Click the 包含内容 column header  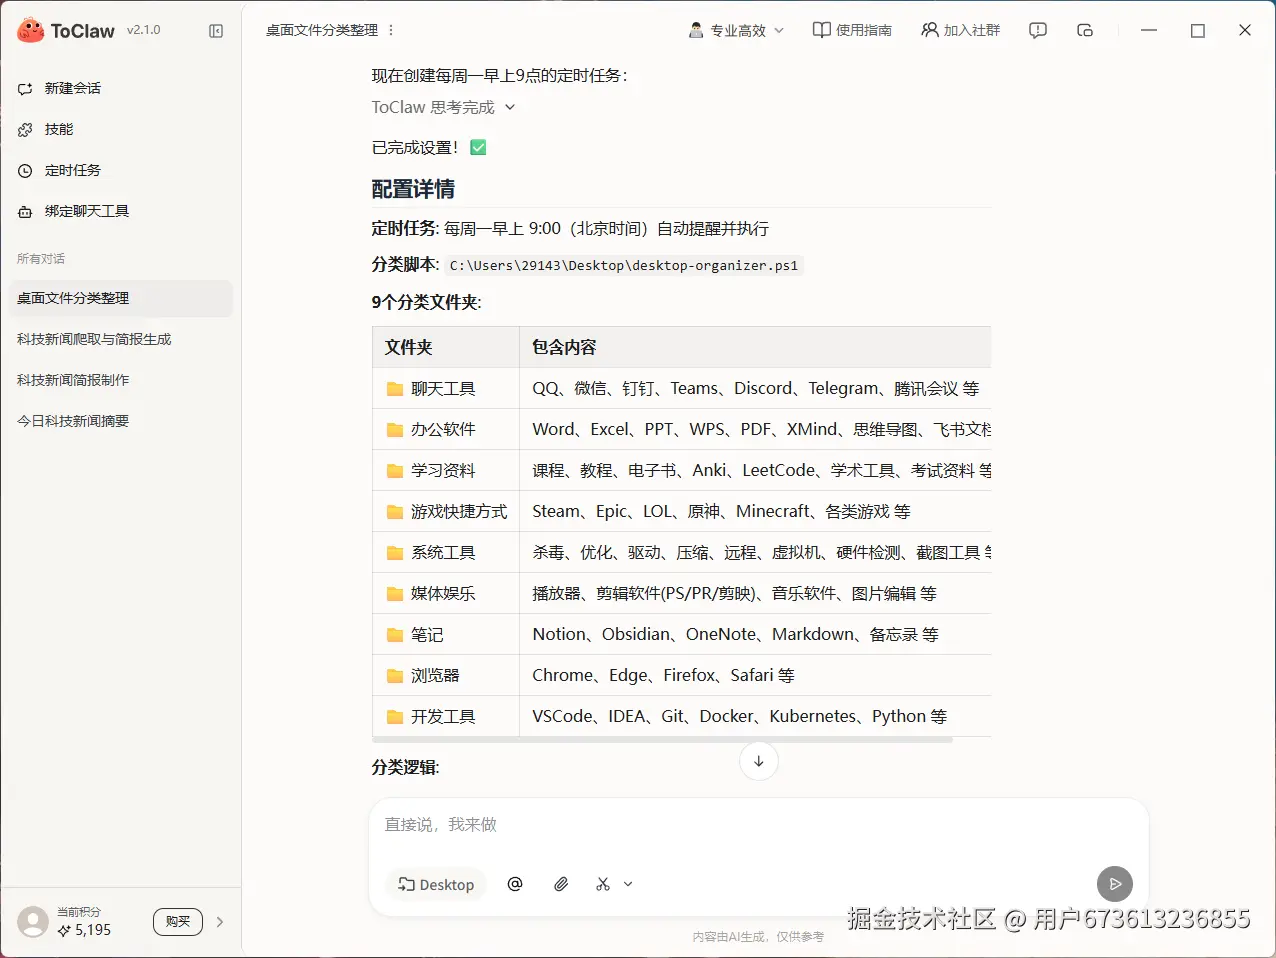pos(755,347)
